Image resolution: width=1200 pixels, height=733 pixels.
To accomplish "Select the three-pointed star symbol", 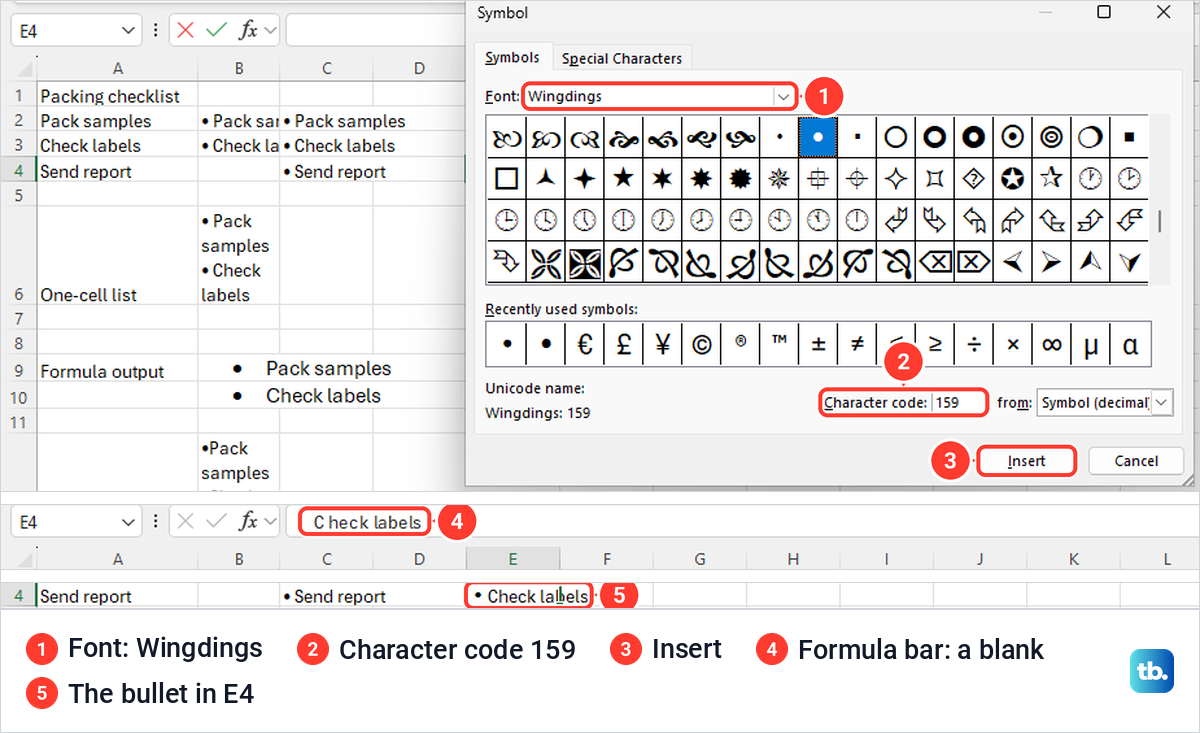I will coord(546,178).
